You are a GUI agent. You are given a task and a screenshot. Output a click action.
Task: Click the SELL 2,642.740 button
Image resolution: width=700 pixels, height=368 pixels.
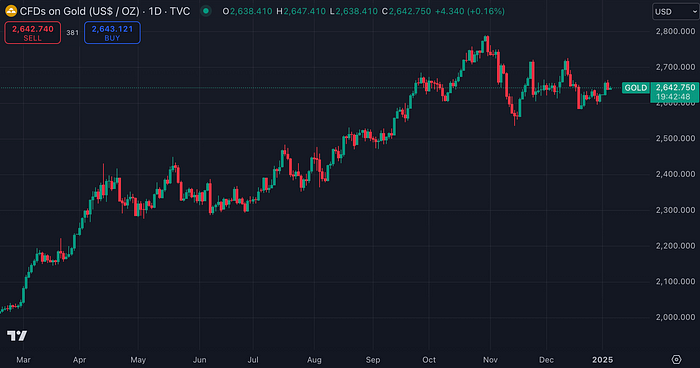point(33,33)
